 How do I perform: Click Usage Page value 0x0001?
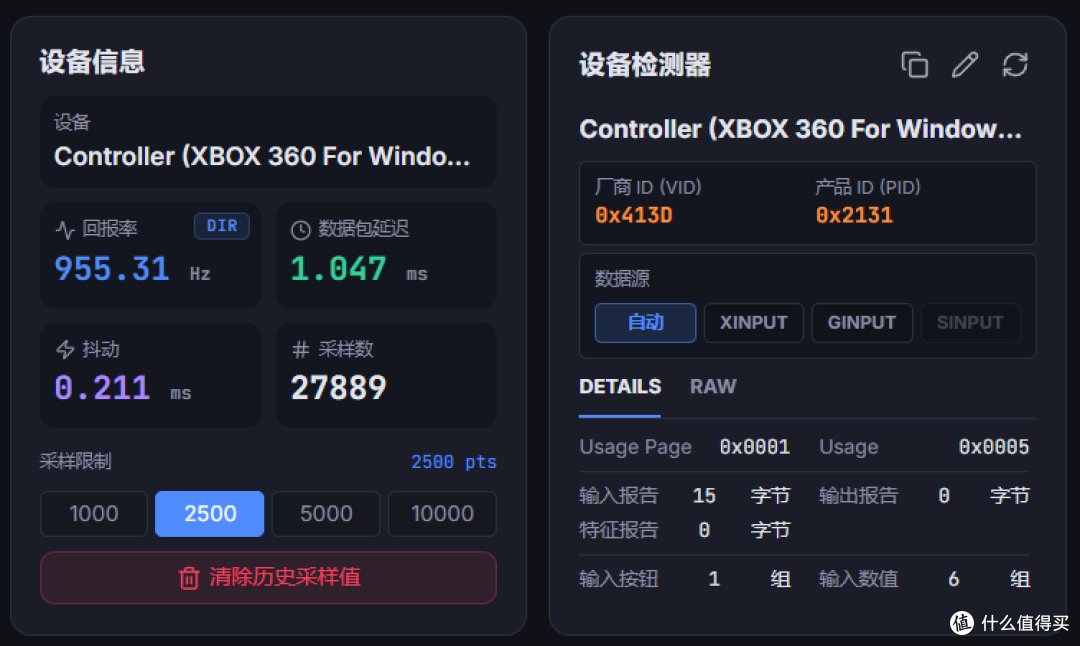pyautogui.click(x=754, y=447)
